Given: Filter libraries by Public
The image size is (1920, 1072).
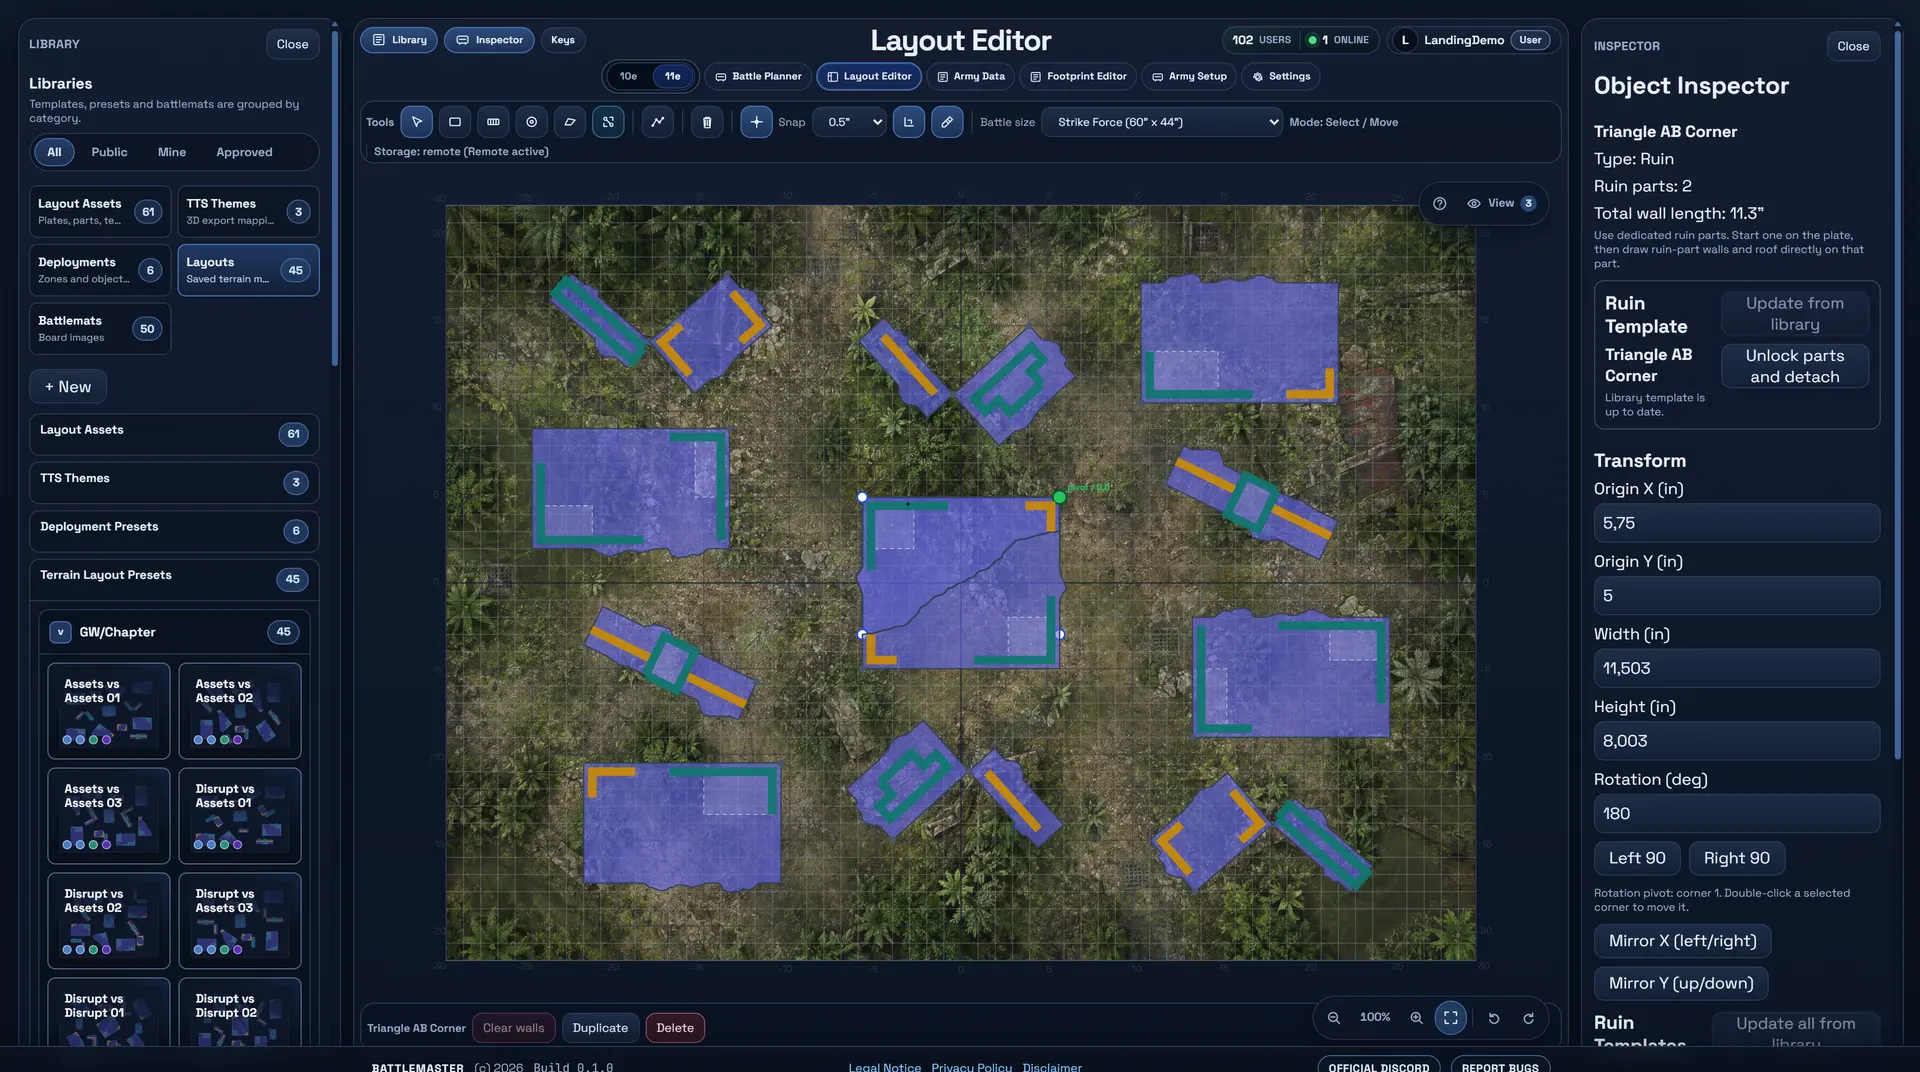Looking at the screenshot, I should click(x=109, y=152).
